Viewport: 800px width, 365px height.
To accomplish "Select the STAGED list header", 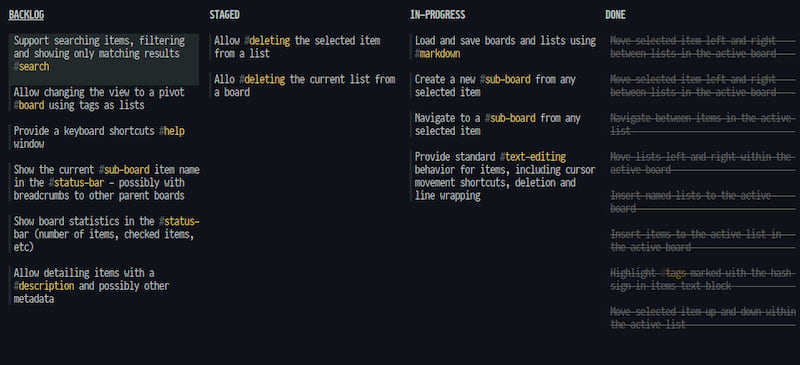I will pos(224,15).
